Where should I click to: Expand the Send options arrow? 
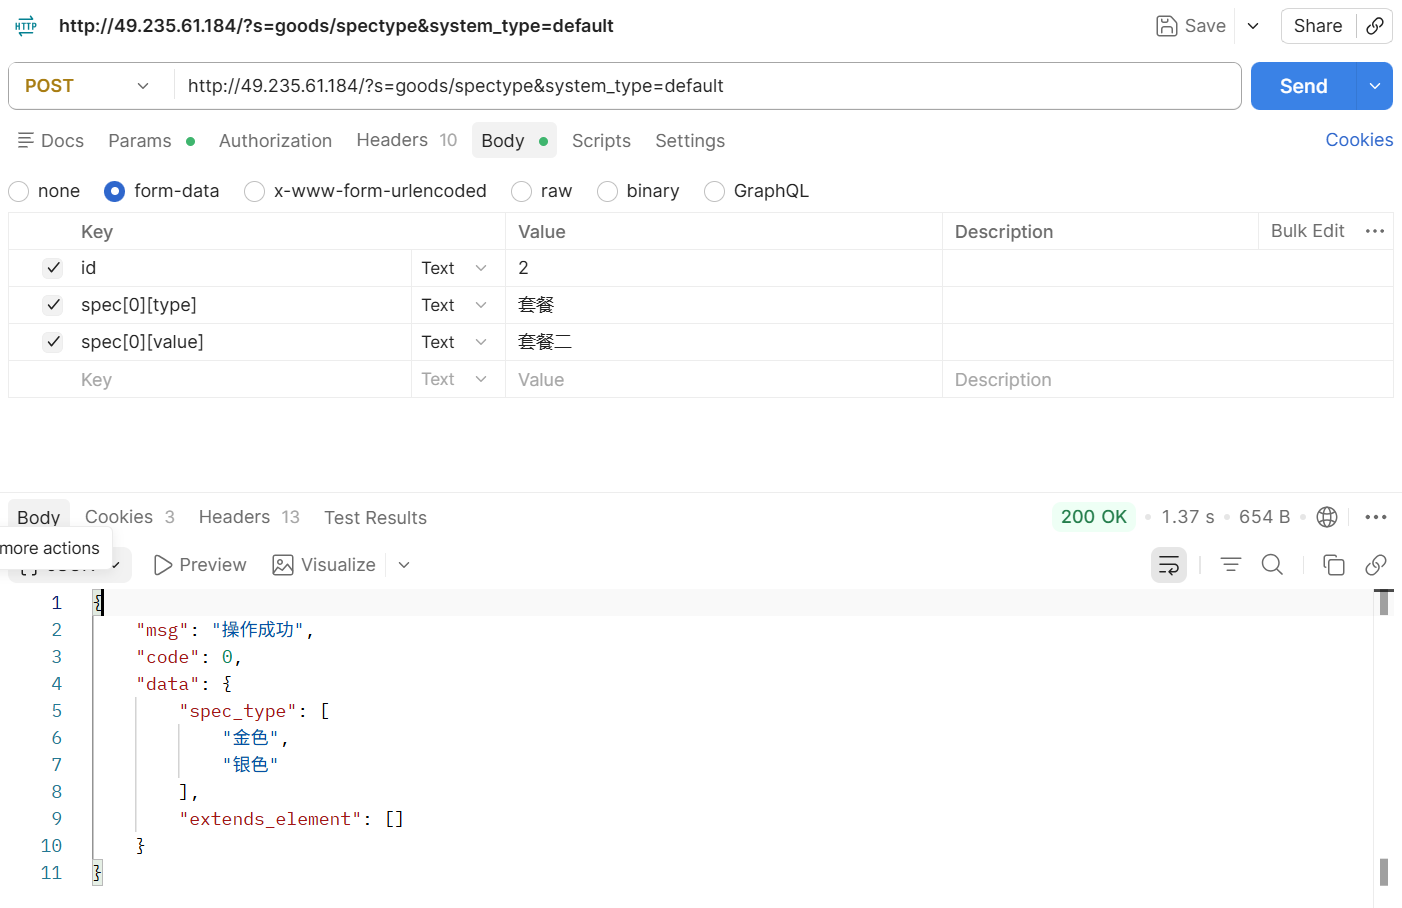point(1375,86)
